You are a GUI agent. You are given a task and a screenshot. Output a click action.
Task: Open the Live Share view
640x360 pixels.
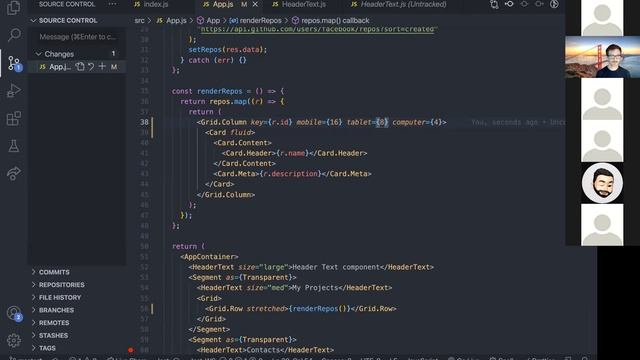[x=14, y=173]
